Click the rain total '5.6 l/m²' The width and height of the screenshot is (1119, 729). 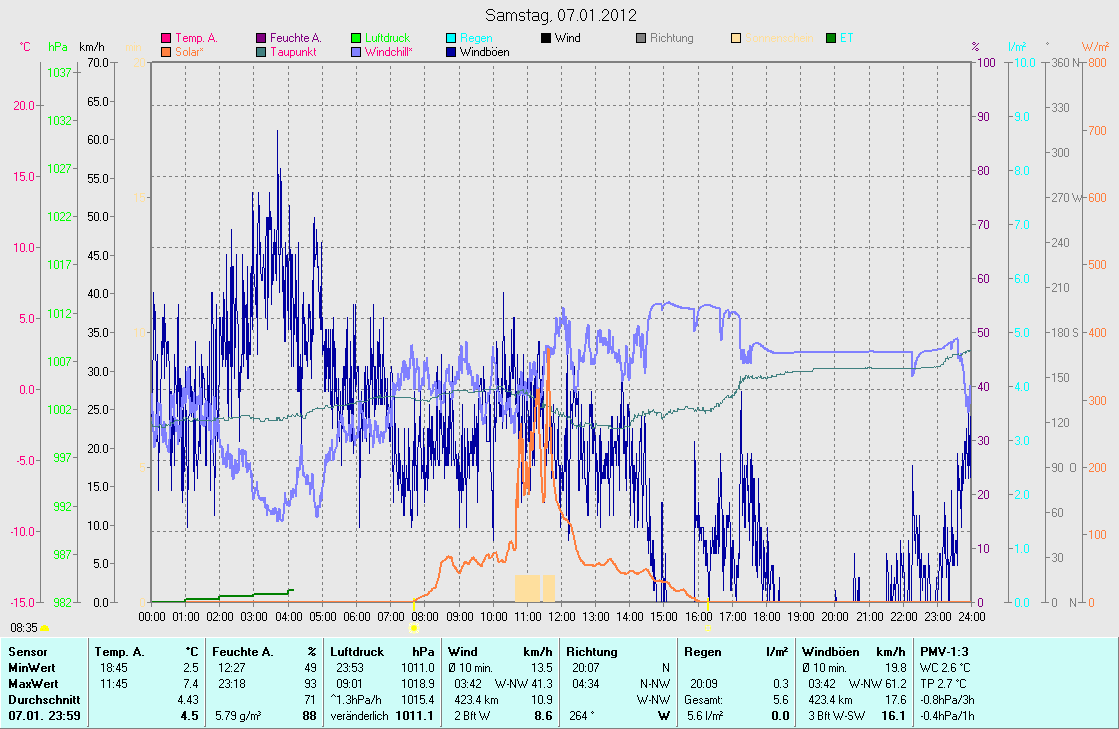coord(705,715)
